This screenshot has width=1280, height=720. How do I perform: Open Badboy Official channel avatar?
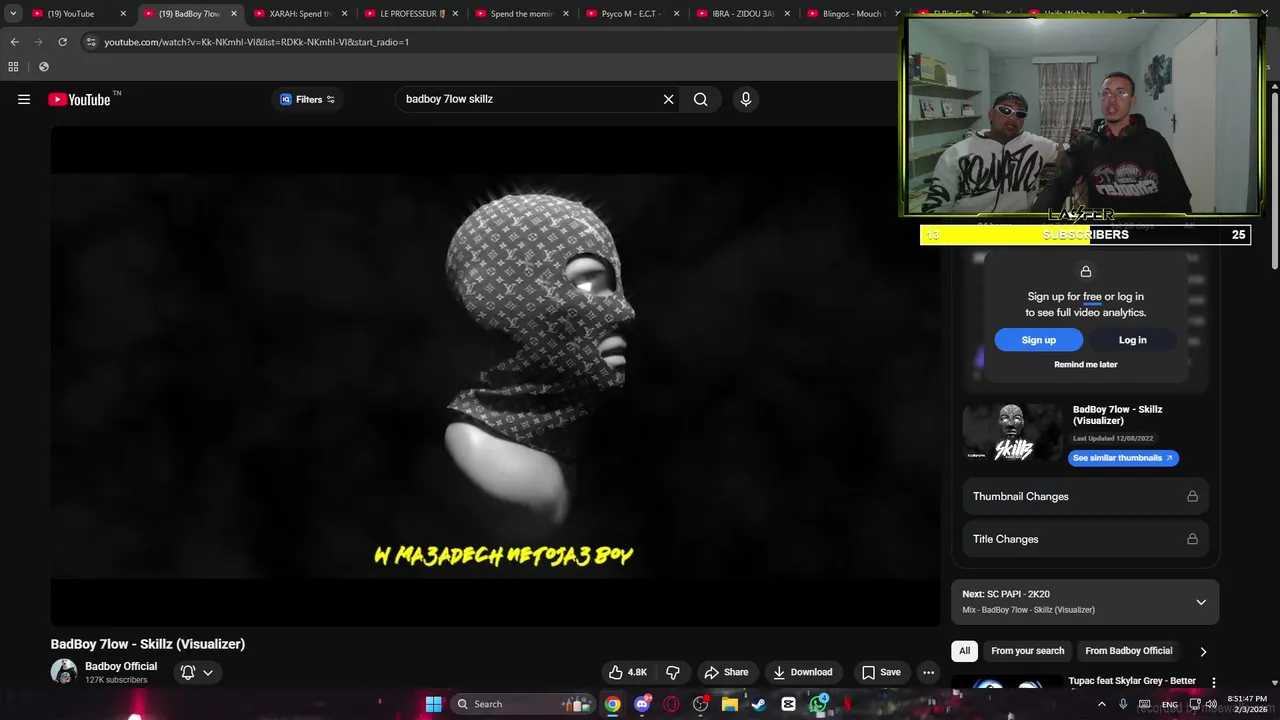(x=64, y=672)
